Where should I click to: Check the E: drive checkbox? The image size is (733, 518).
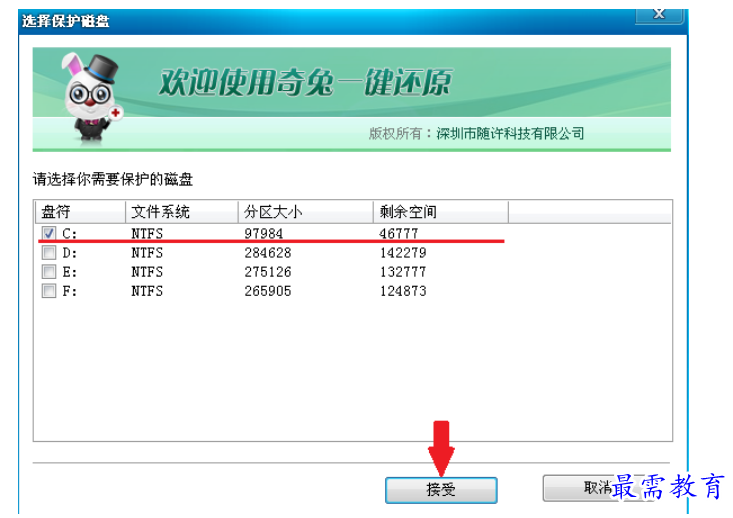49,272
